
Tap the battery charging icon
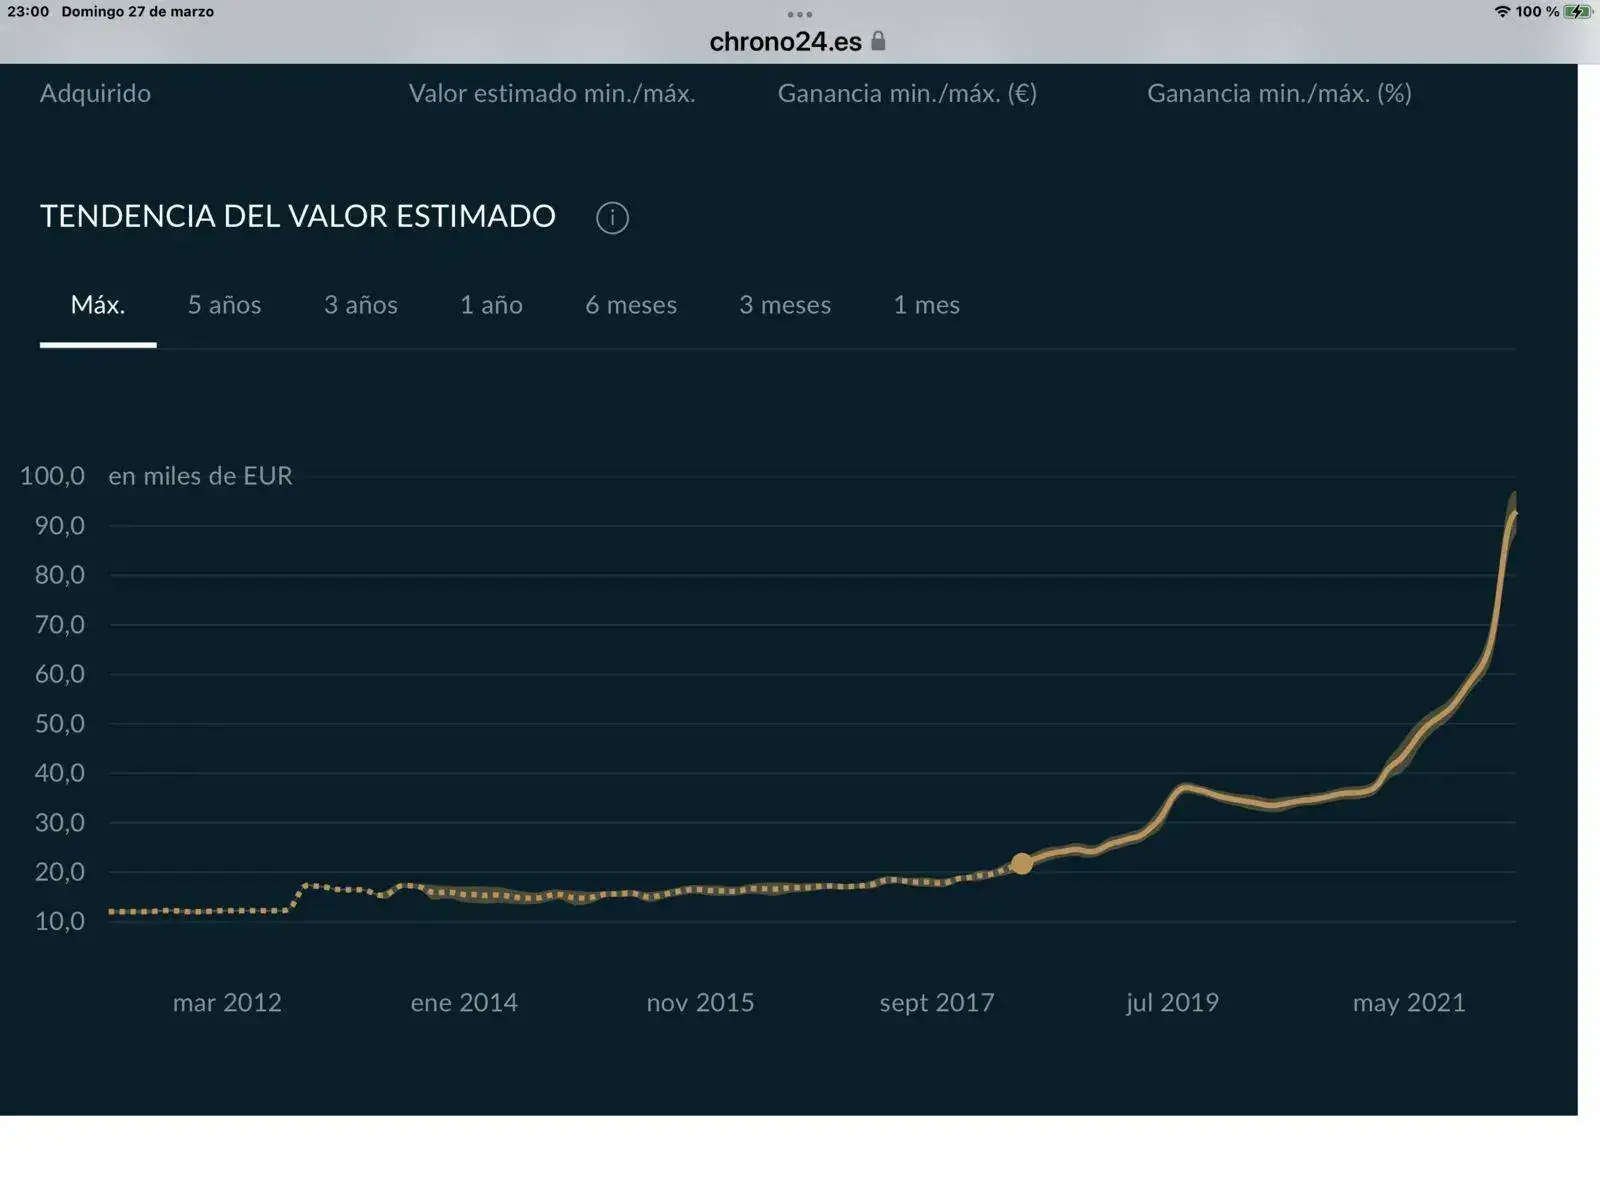(x=1577, y=12)
